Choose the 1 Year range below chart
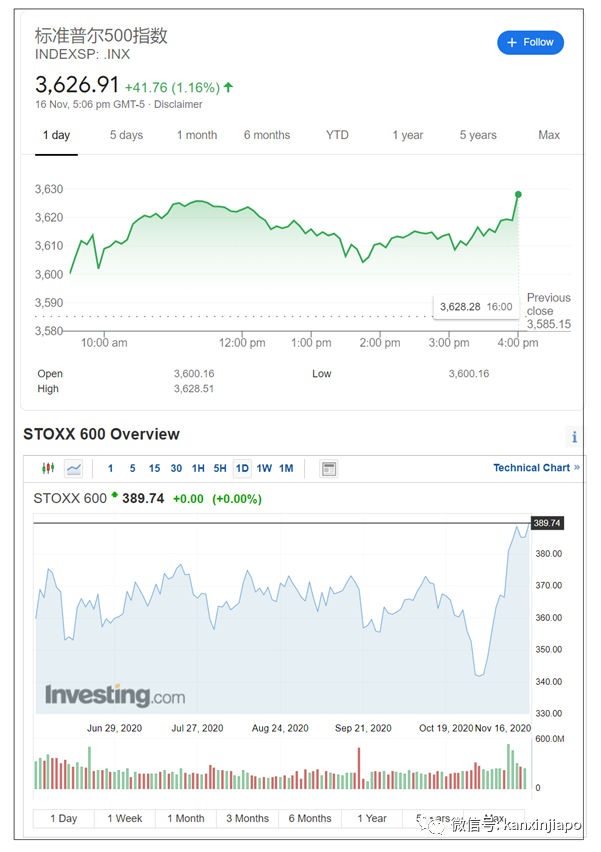 372,818
